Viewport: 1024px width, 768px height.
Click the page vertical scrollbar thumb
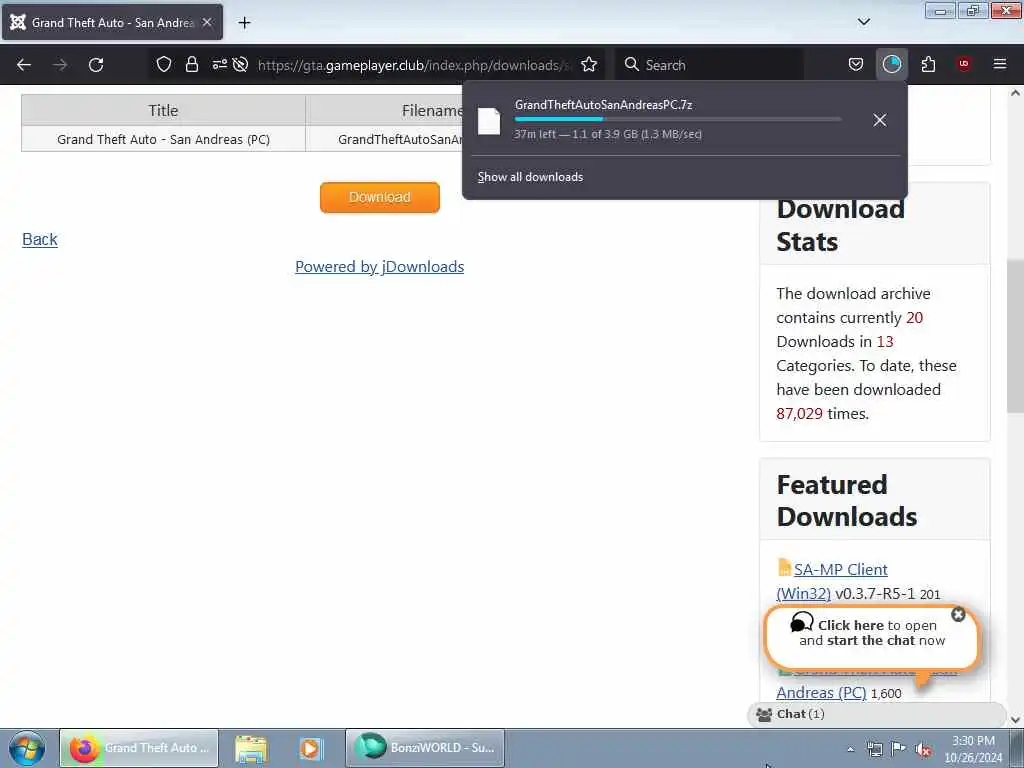[x=1015, y=336]
